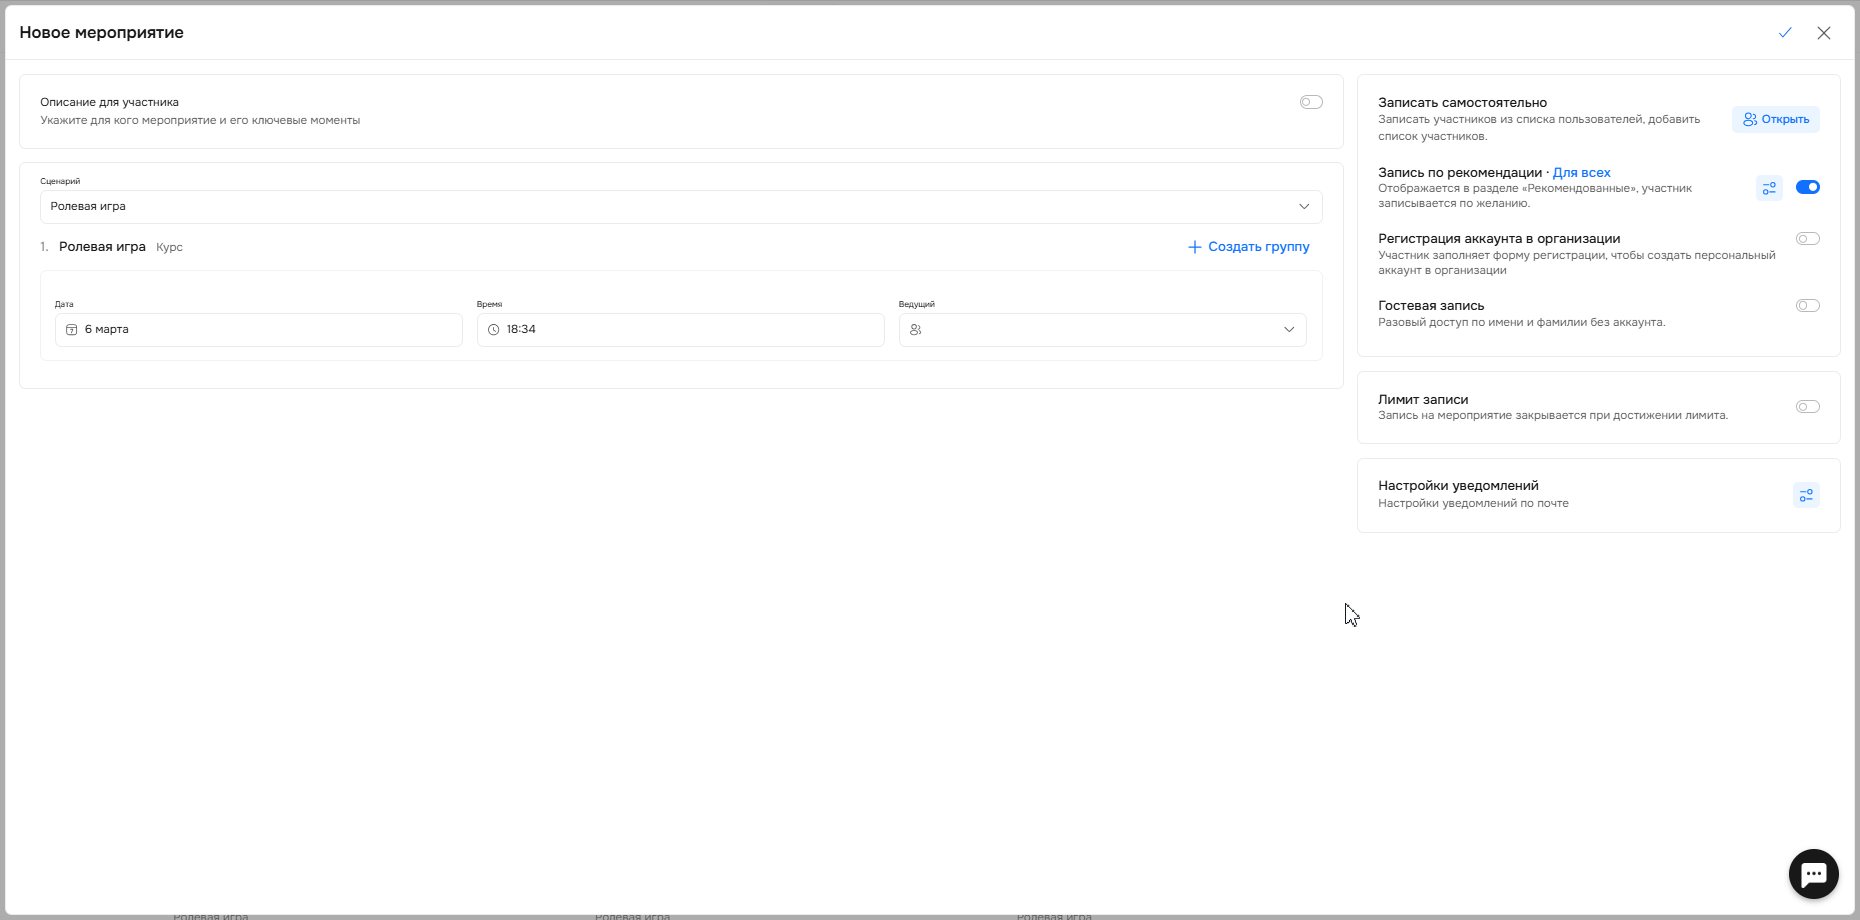Enable organization account registration toggle
The image size is (1860, 920).
click(x=1807, y=239)
